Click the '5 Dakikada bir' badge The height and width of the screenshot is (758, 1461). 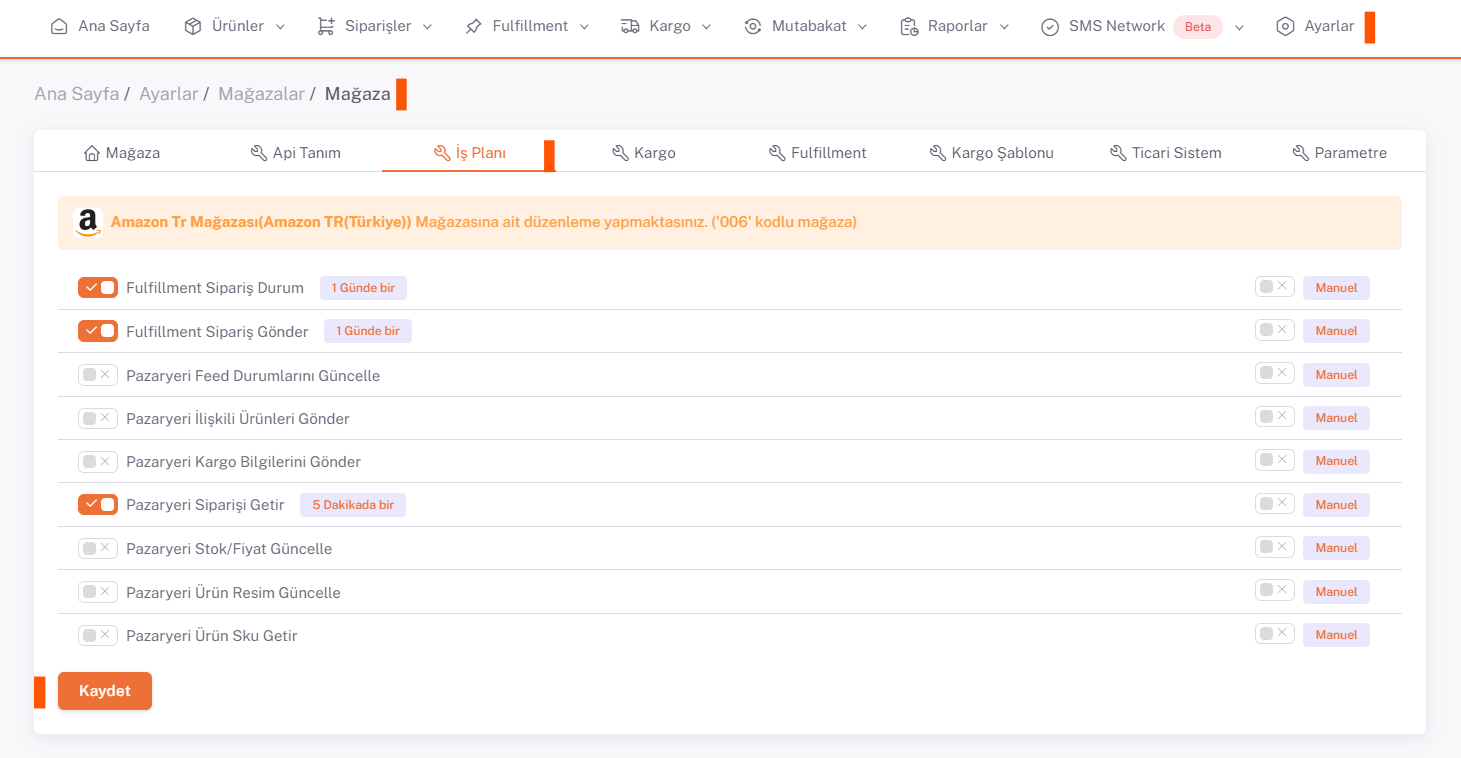pyautogui.click(x=353, y=505)
